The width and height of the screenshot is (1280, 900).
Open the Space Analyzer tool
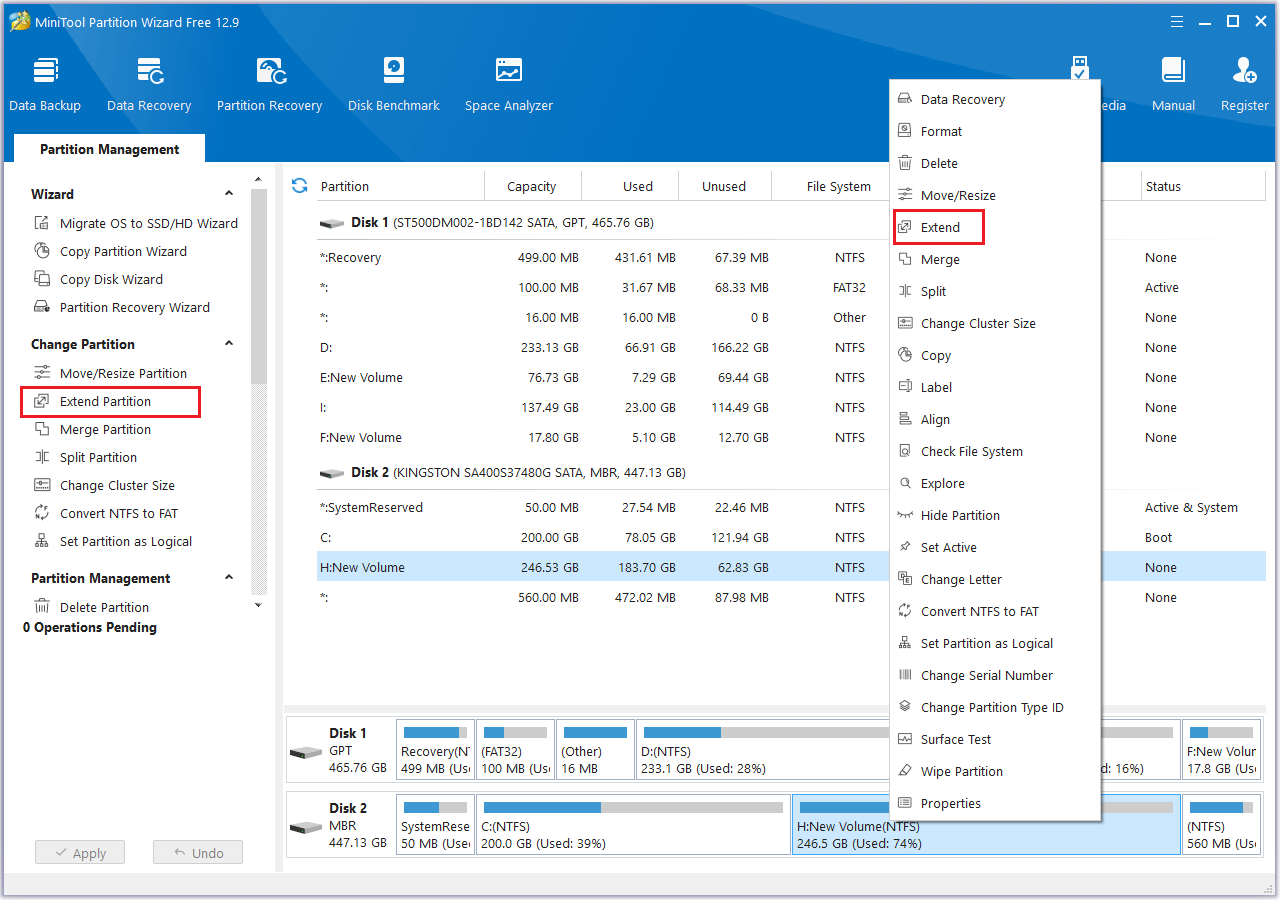click(x=509, y=85)
